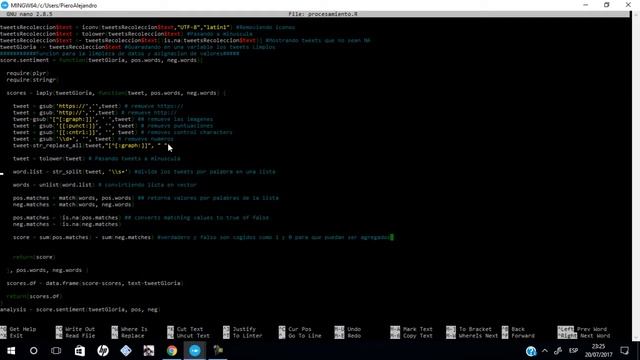Place cursor on 'words - unlist(word.list)' line

[104, 184]
